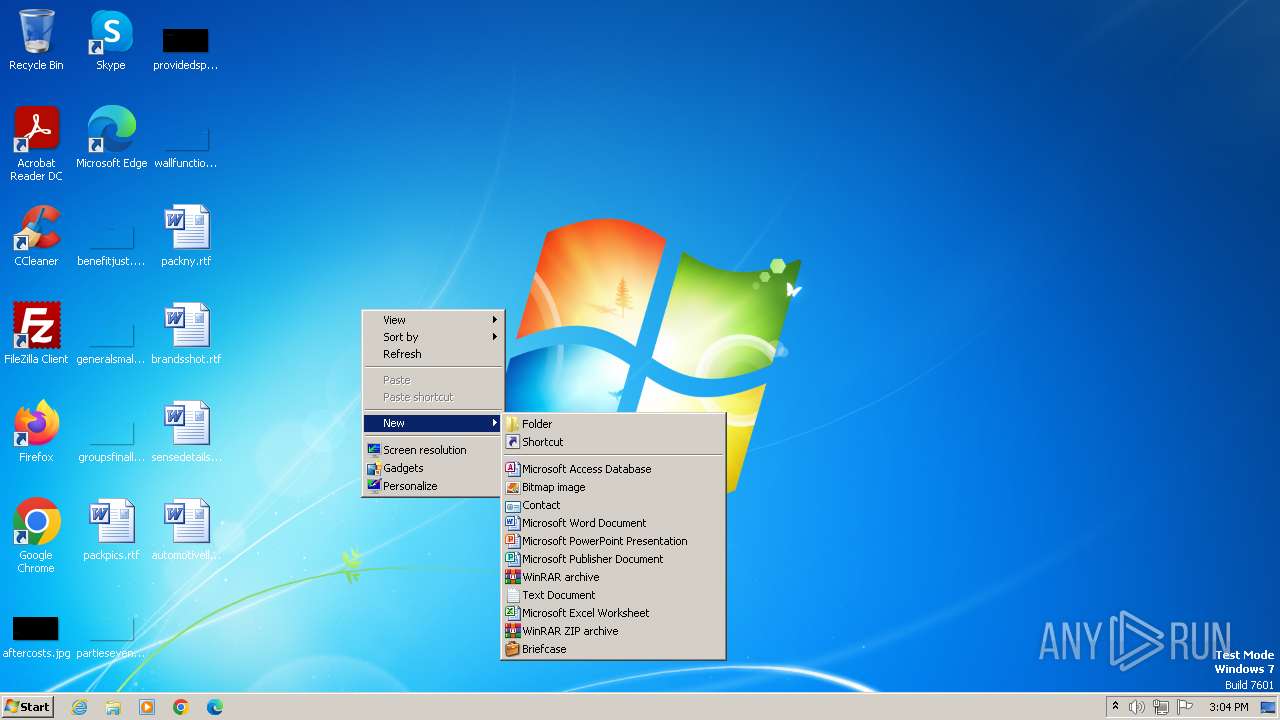The height and width of the screenshot is (720, 1280).
Task: Create a new Briefcase
Action: pyautogui.click(x=613, y=649)
